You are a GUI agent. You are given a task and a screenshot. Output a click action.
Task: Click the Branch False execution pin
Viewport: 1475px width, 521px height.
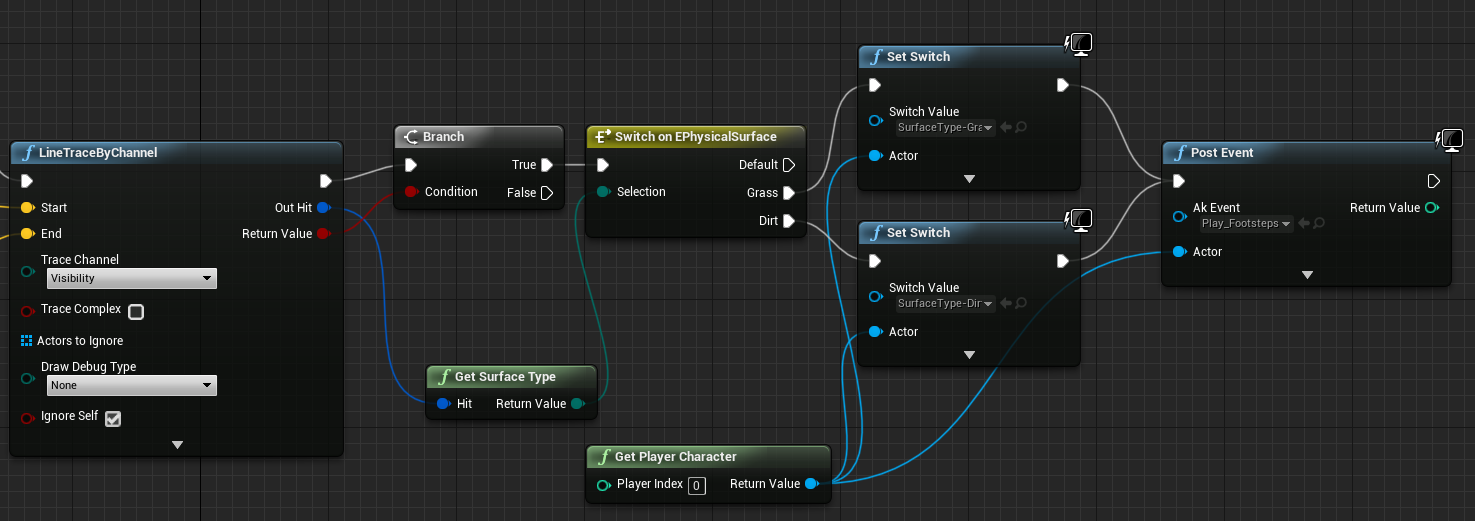[x=547, y=193]
